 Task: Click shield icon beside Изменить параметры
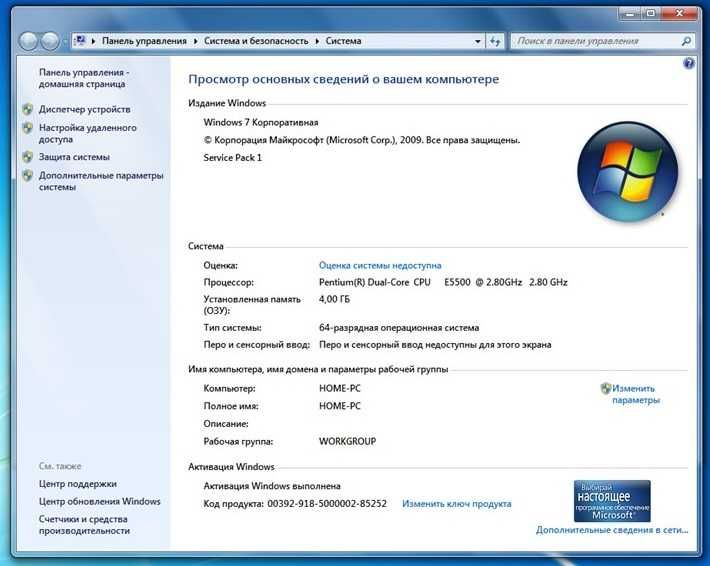pyautogui.click(x=605, y=388)
